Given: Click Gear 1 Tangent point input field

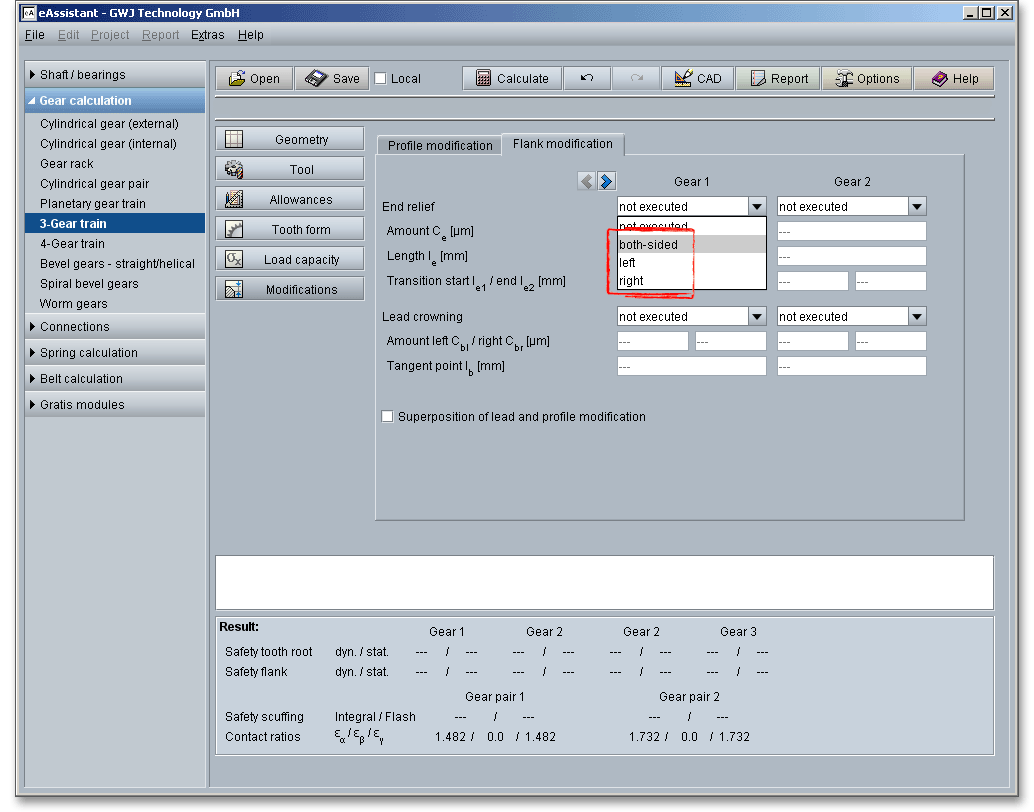Looking at the screenshot, I should [x=691, y=367].
